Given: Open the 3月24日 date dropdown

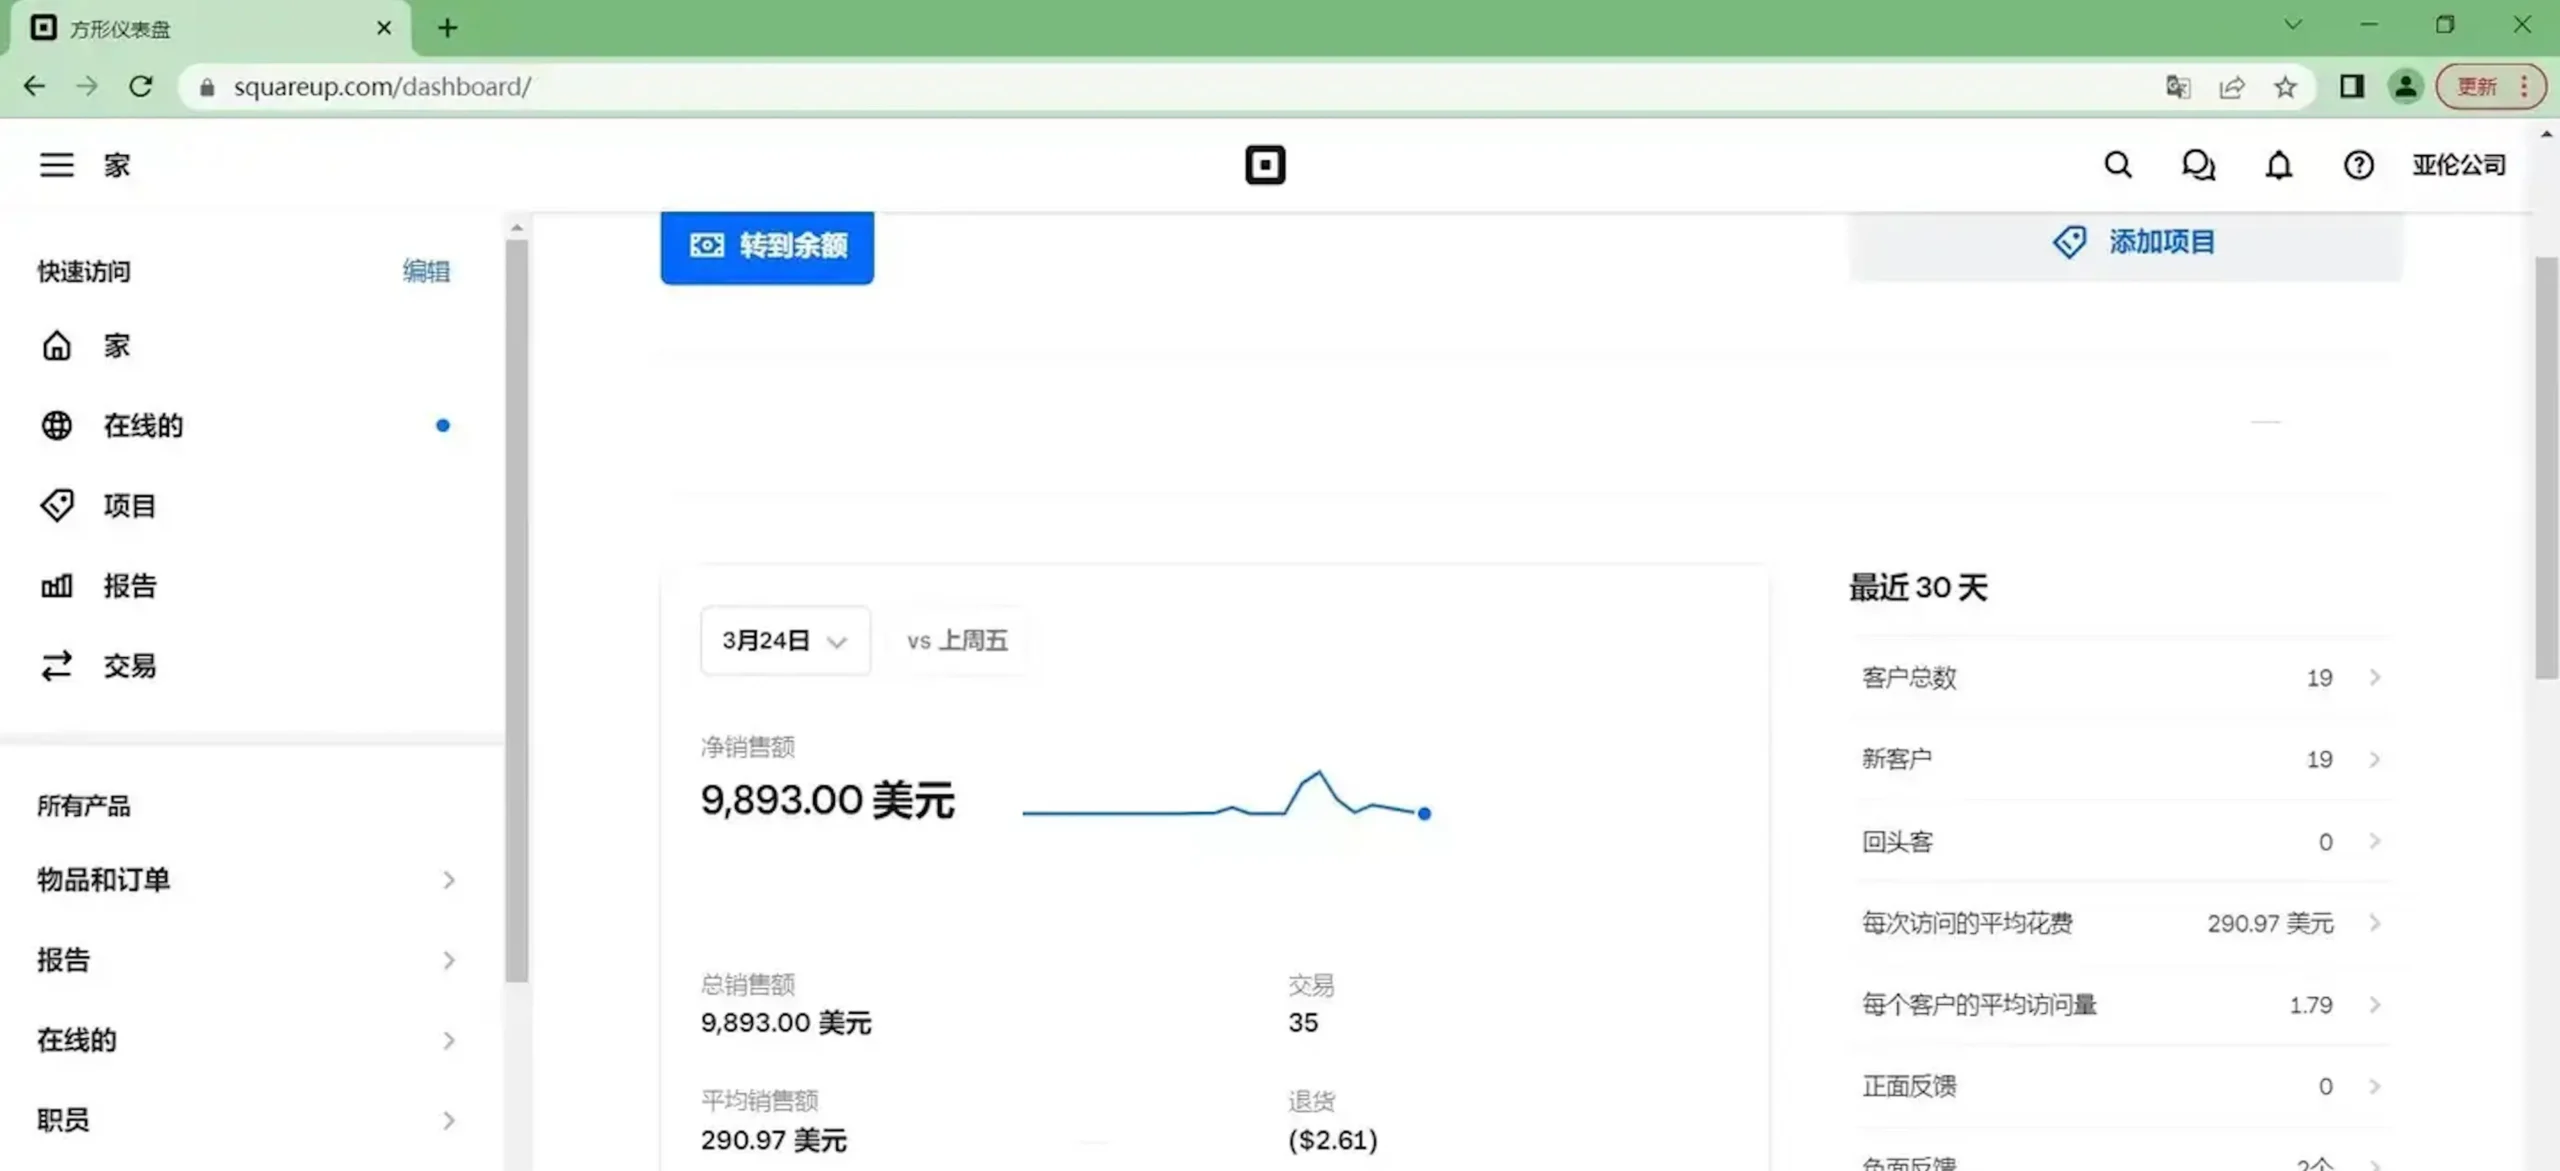Looking at the screenshot, I should click(784, 640).
